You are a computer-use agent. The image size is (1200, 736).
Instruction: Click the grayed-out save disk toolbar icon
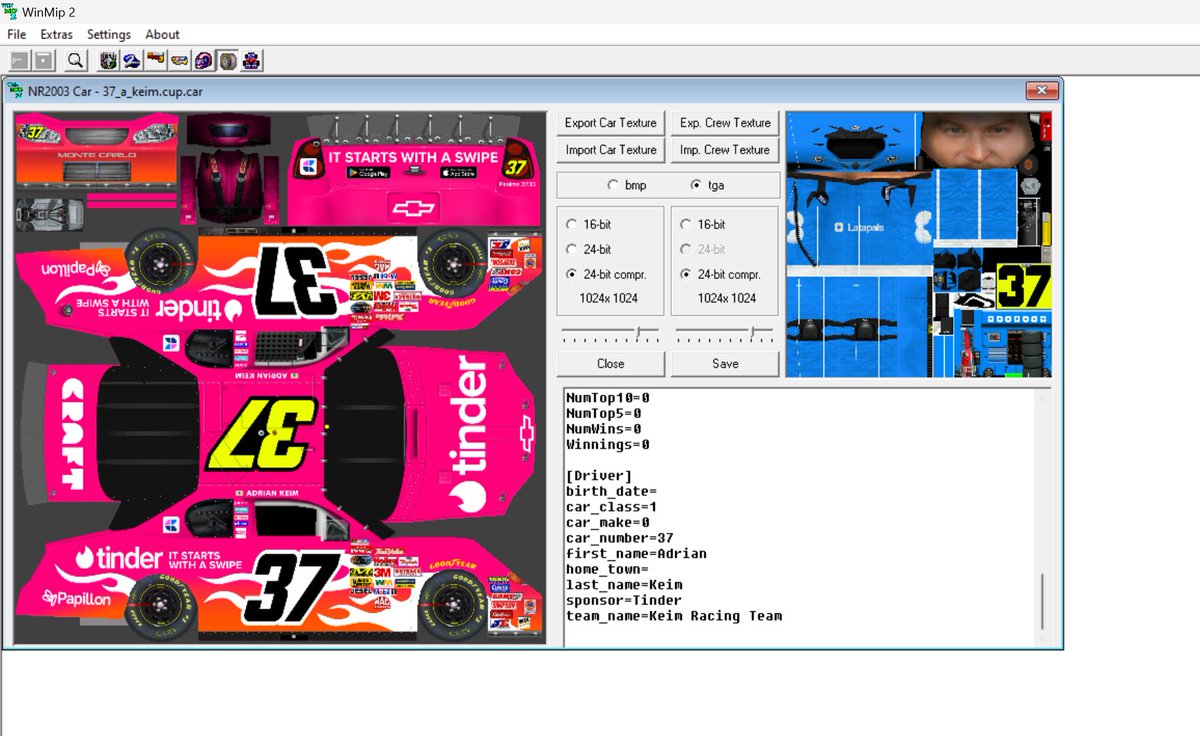coord(44,61)
